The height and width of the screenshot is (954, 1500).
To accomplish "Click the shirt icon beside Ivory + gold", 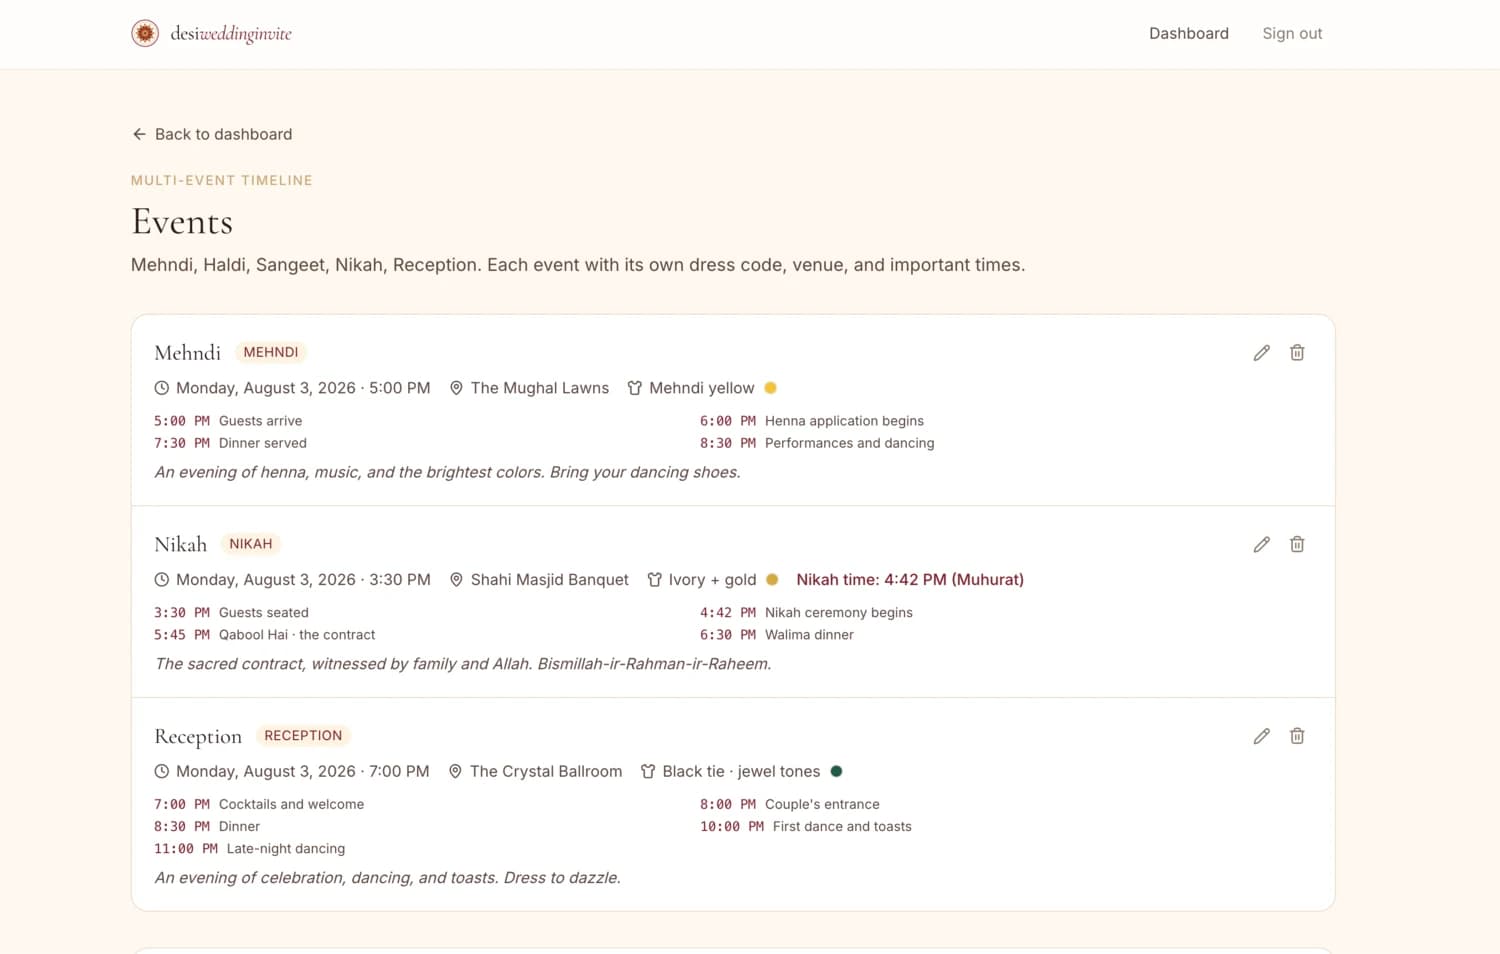I will 655,580.
